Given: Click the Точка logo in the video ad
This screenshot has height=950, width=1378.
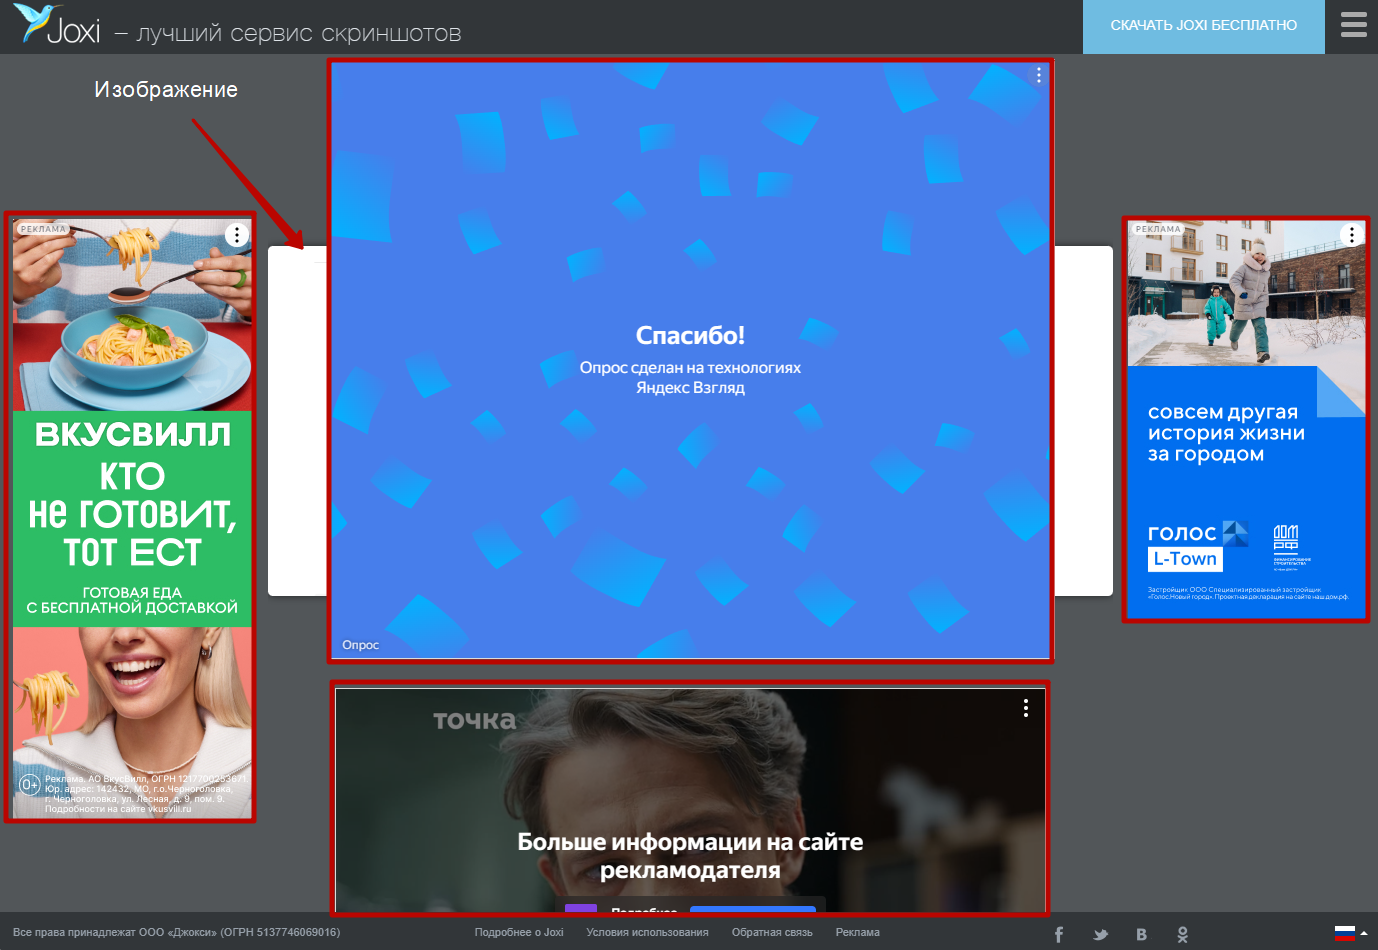Looking at the screenshot, I should [x=475, y=719].
